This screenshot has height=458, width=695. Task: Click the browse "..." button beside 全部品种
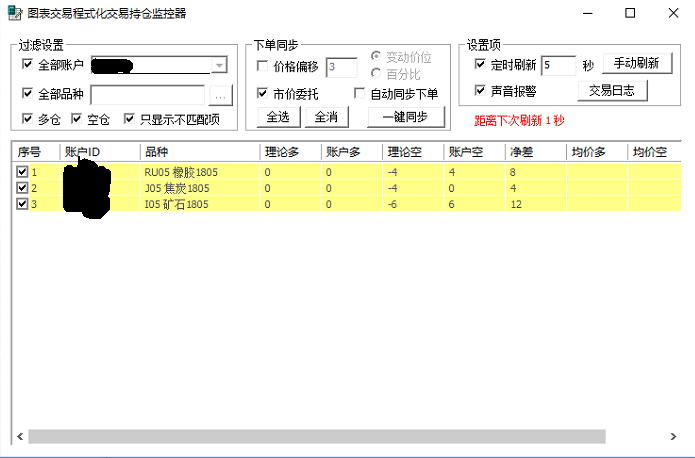220,95
